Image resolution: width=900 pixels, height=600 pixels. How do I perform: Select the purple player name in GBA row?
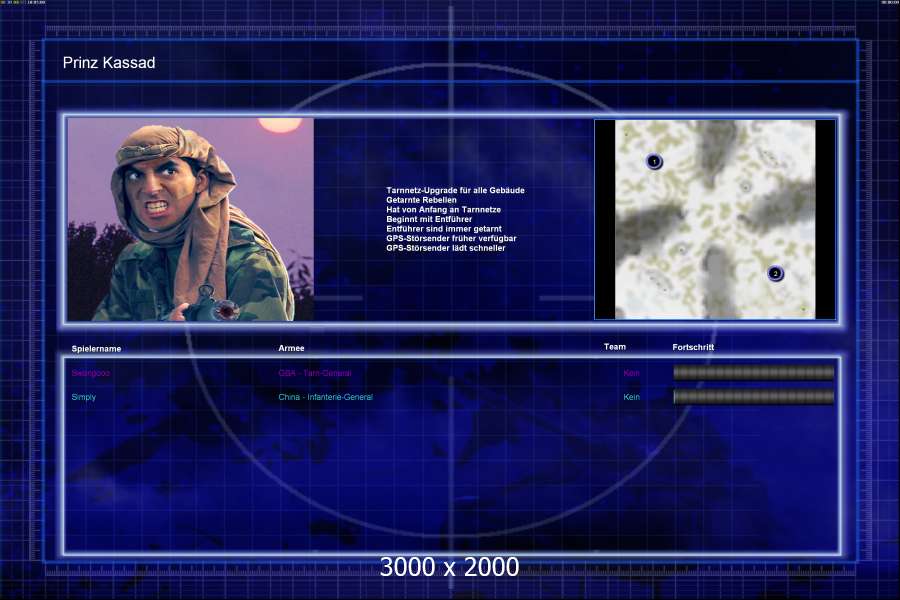coord(91,373)
